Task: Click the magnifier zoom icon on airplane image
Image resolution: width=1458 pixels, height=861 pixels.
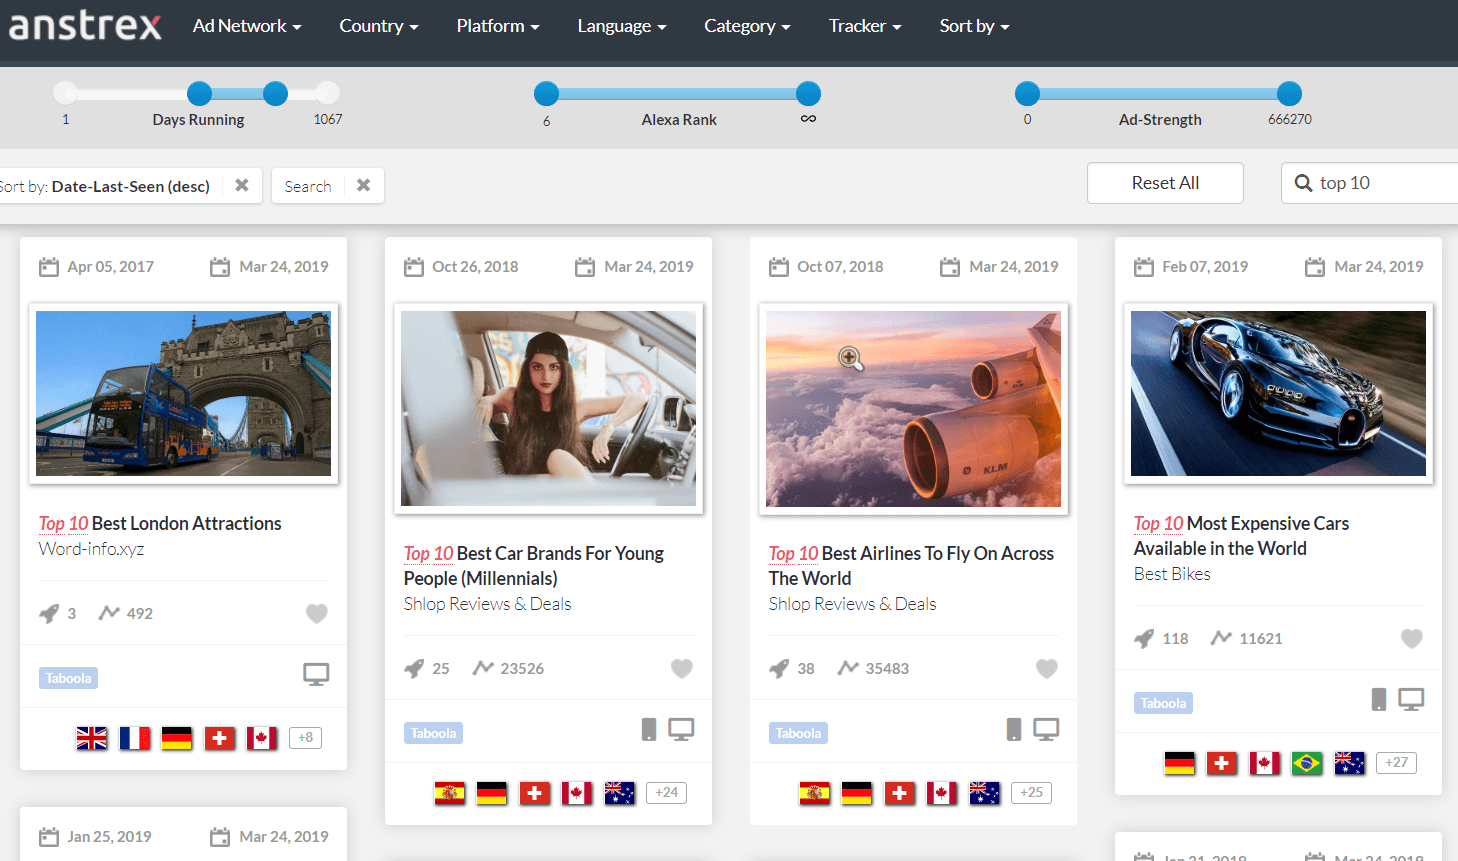Action: pyautogui.click(x=850, y=358)
